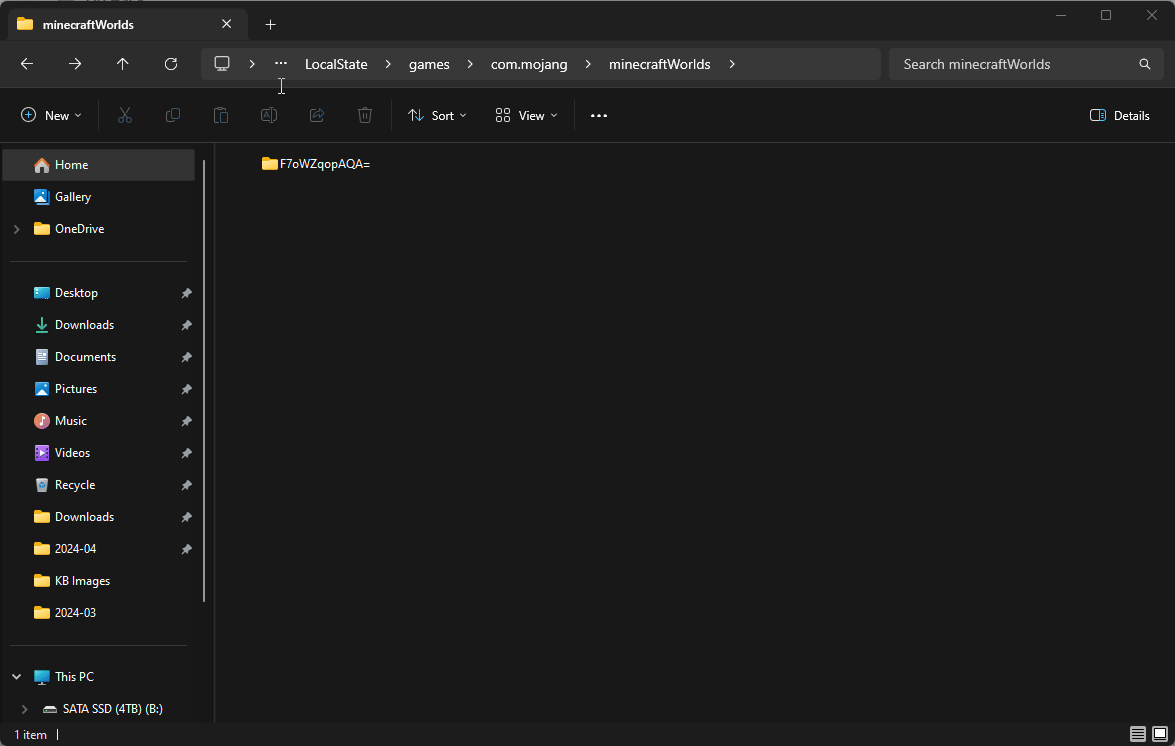Switch to details list view in status bar
Screen dimensions: 1175x746
click(1138, 734)
